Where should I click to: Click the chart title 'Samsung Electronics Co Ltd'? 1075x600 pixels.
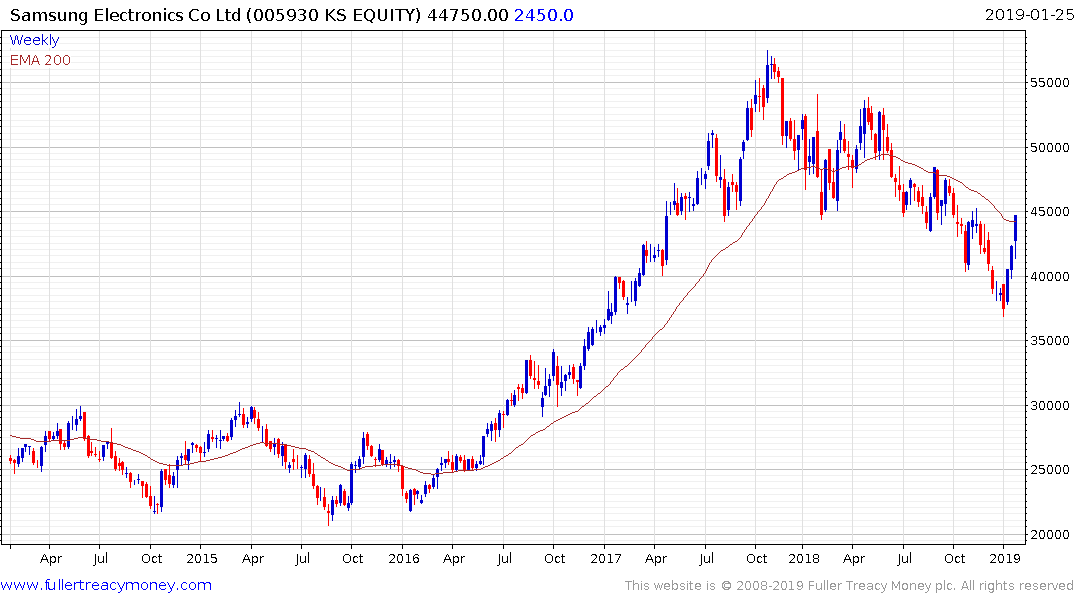(x=125, y=15)
